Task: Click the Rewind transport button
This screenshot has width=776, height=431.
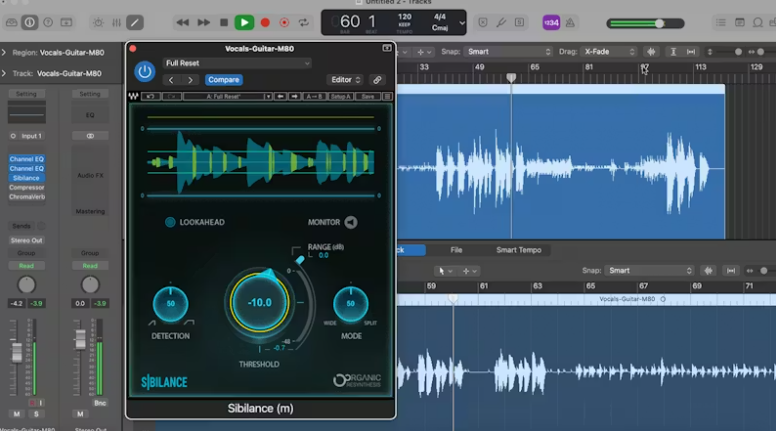Action: click(183, 23)
